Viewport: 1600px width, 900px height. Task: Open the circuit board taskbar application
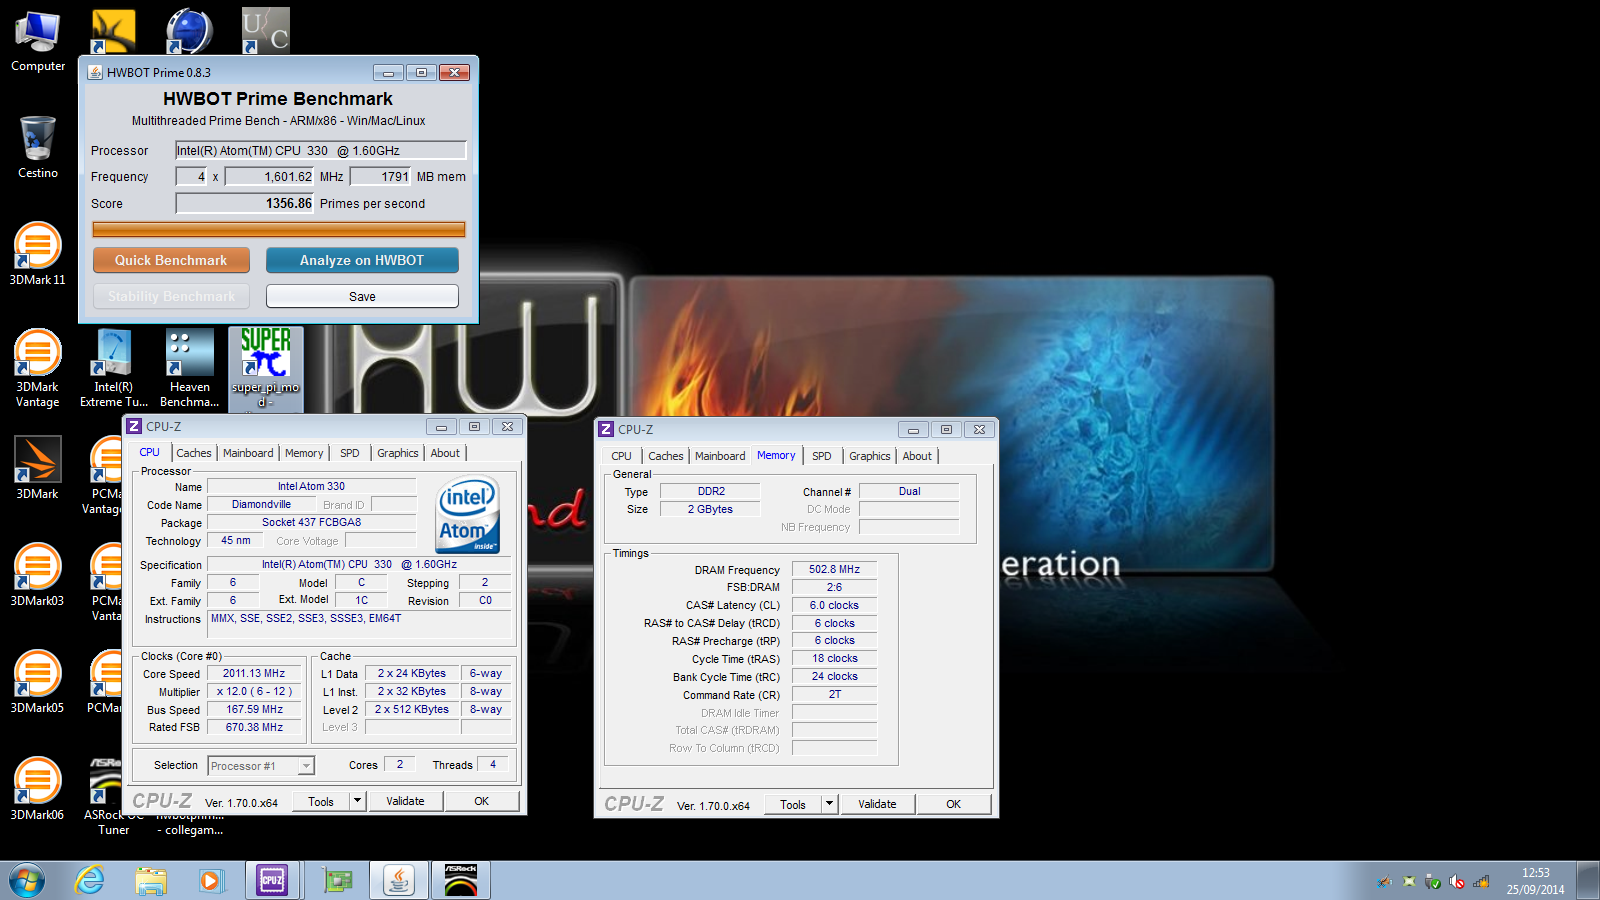coord(338,881)
